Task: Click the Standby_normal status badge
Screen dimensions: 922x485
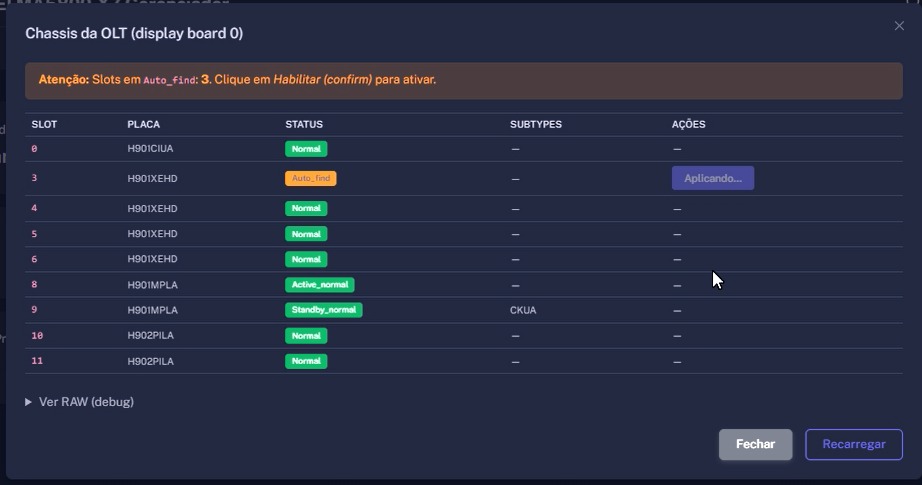Action: coord(323,310)
